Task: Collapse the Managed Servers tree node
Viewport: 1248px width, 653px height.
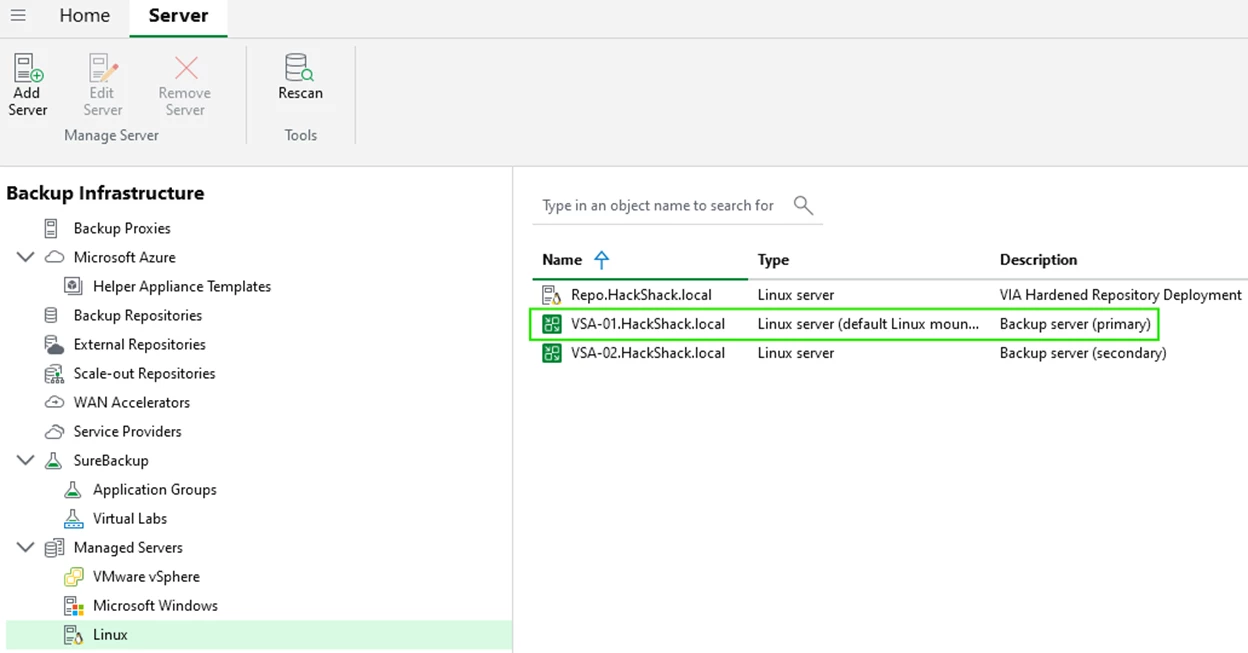Action: pyautogui.click(x=26, y=547)
